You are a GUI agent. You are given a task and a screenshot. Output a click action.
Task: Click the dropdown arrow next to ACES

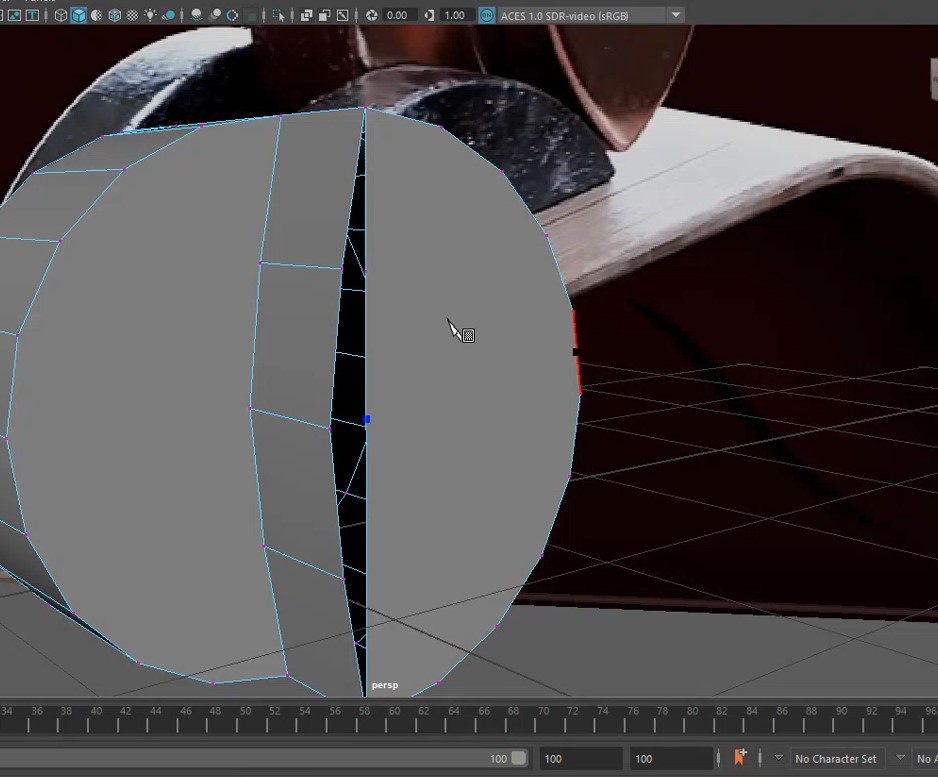(676, 15)
